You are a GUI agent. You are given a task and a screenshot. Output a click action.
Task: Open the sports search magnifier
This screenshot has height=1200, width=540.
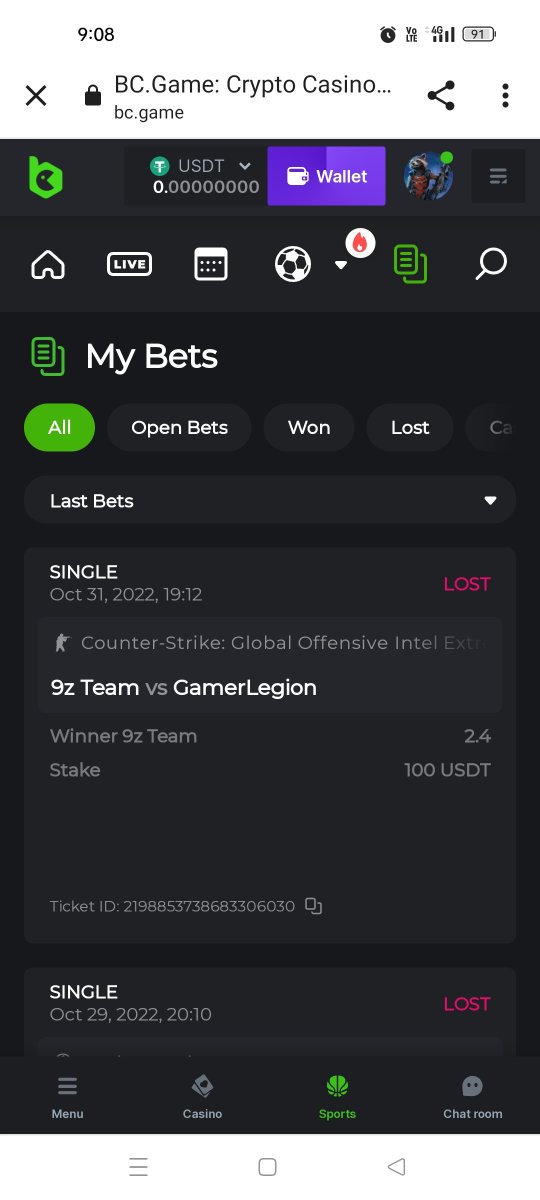pyautogui.click(x=491, y=264)
